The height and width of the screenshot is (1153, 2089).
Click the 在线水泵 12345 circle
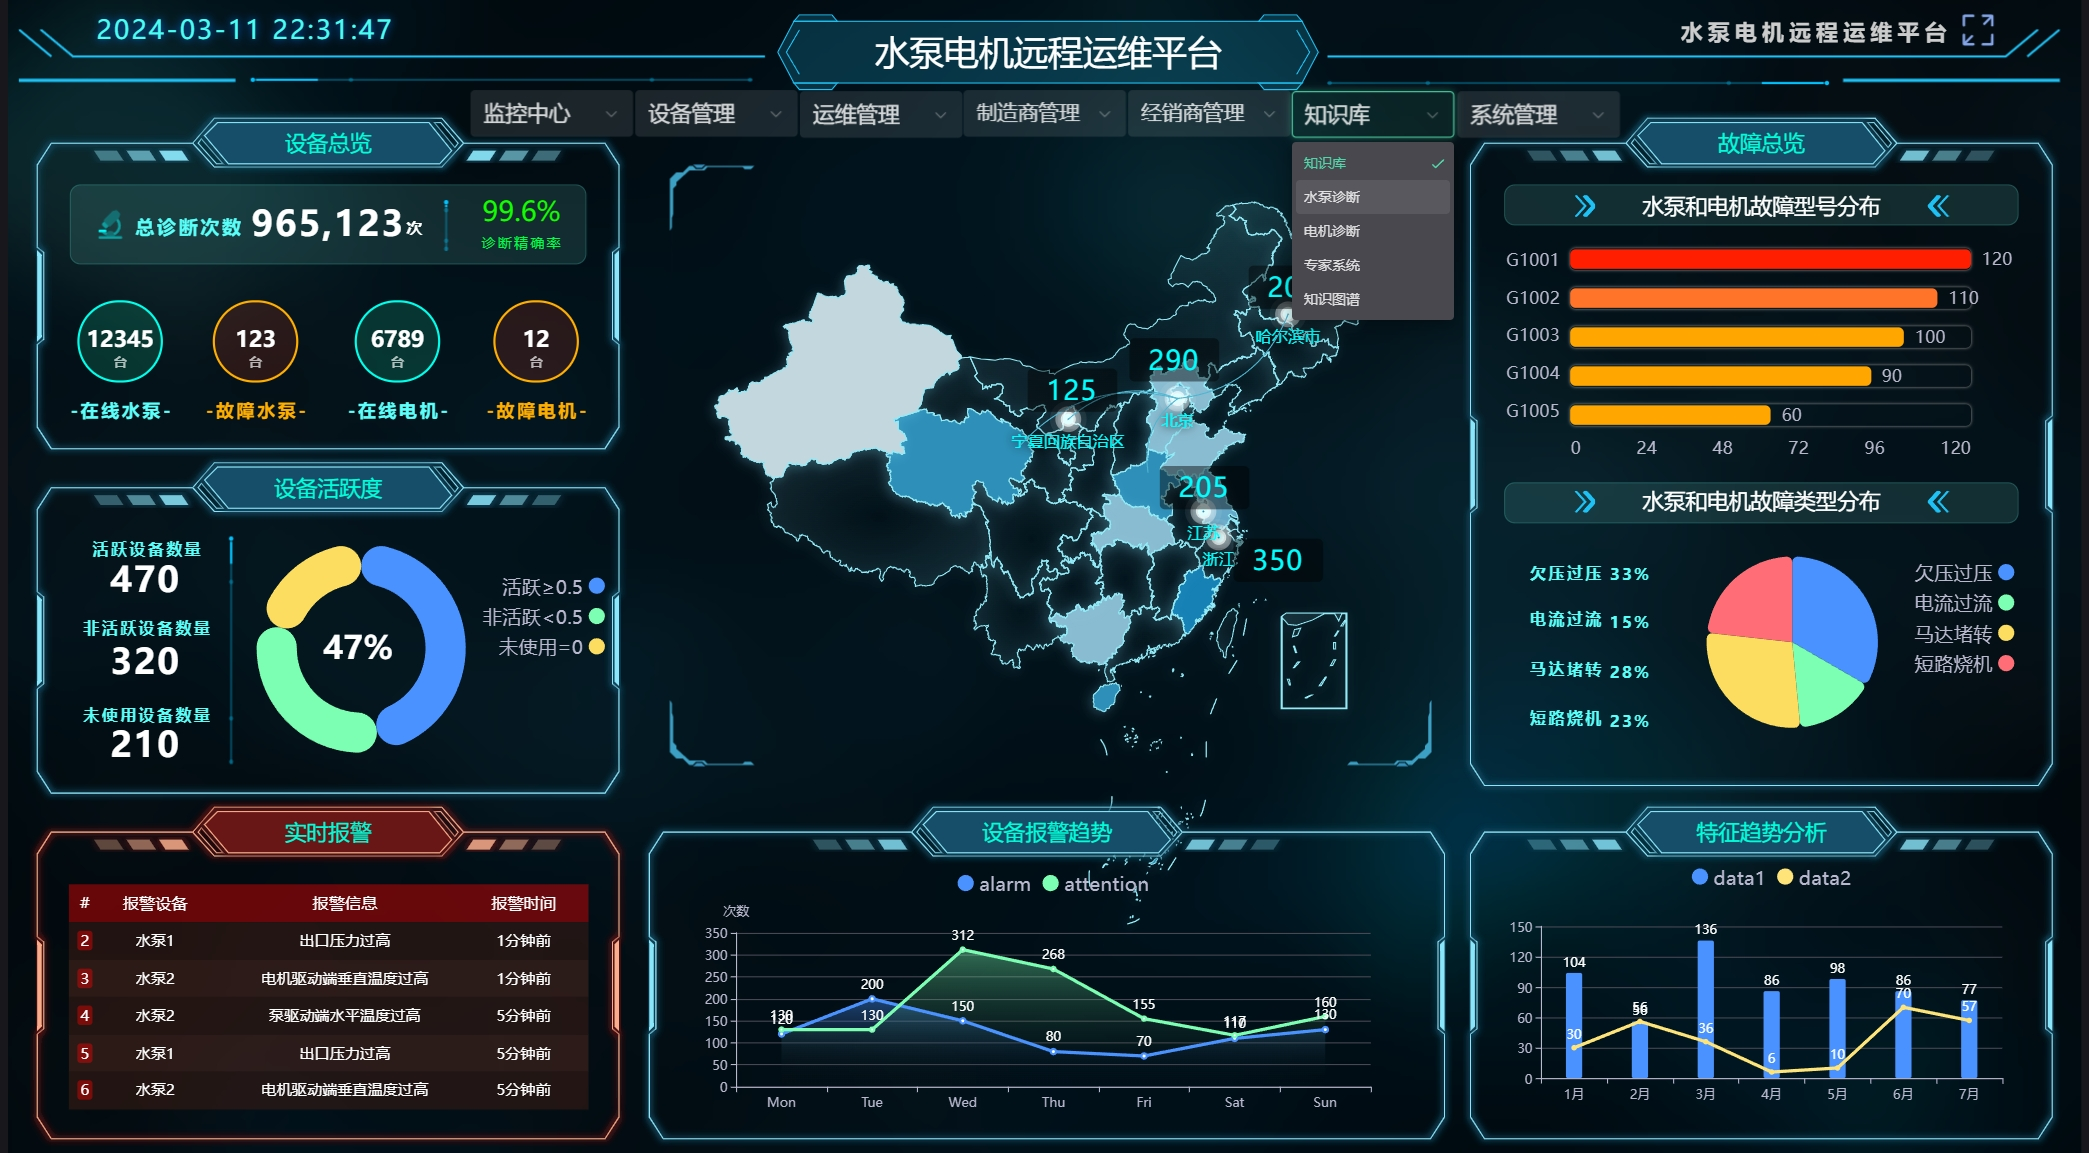[120, 341]
